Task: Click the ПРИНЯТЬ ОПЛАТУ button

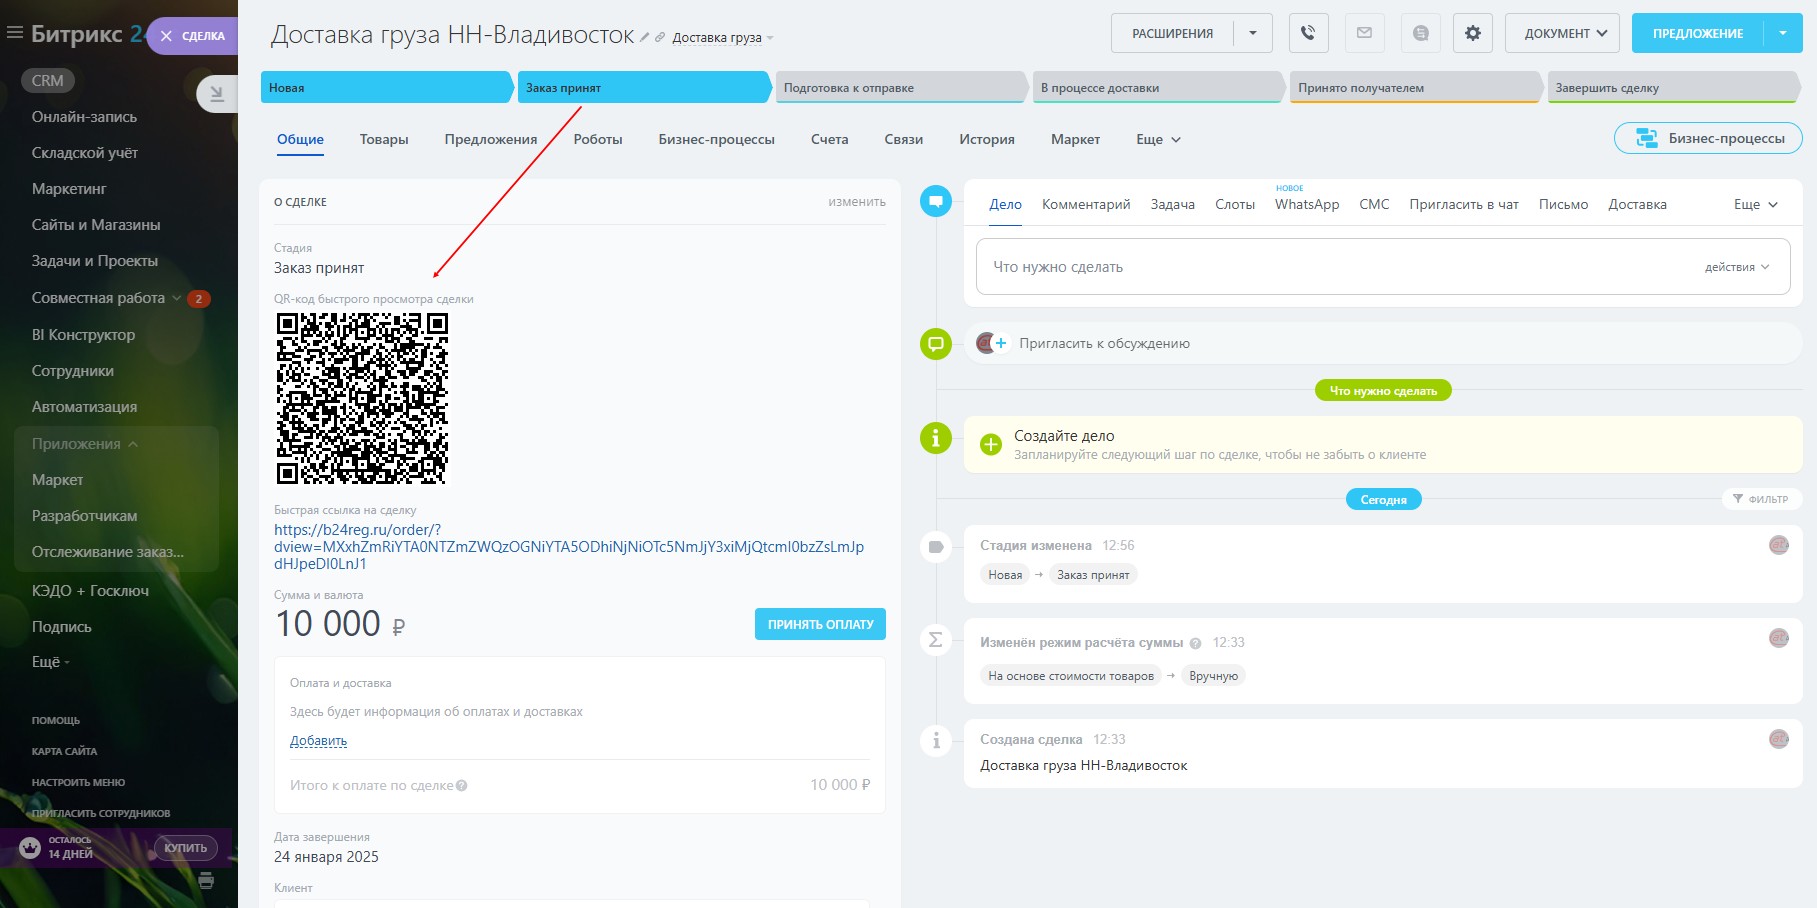Action: pos(820,624)
